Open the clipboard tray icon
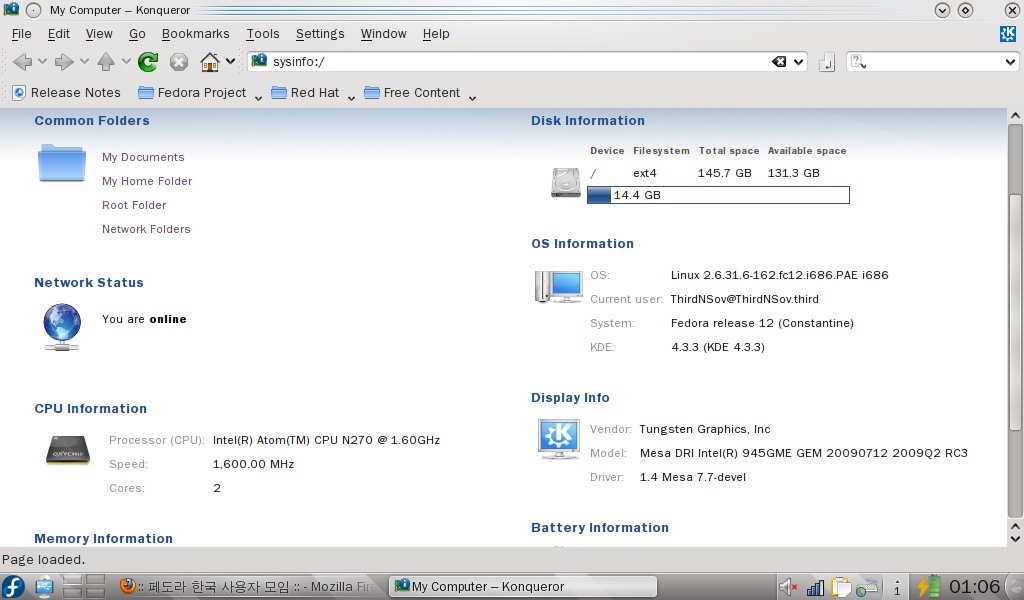1024x600 pixels. 840,588
